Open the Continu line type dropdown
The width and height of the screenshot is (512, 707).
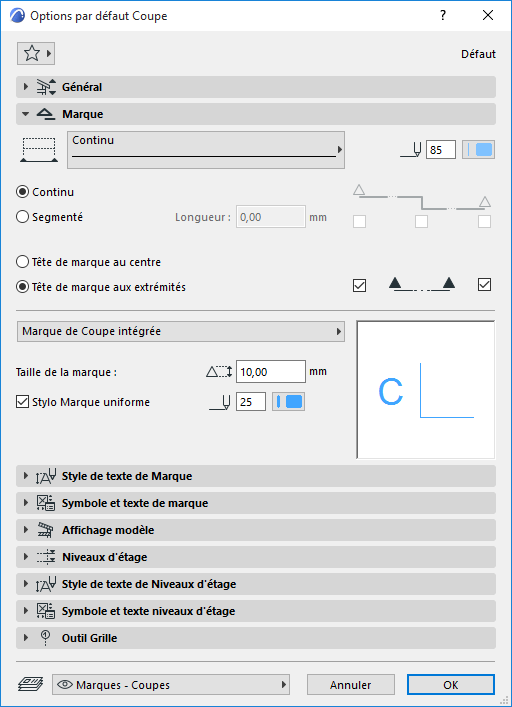[206, 150]
